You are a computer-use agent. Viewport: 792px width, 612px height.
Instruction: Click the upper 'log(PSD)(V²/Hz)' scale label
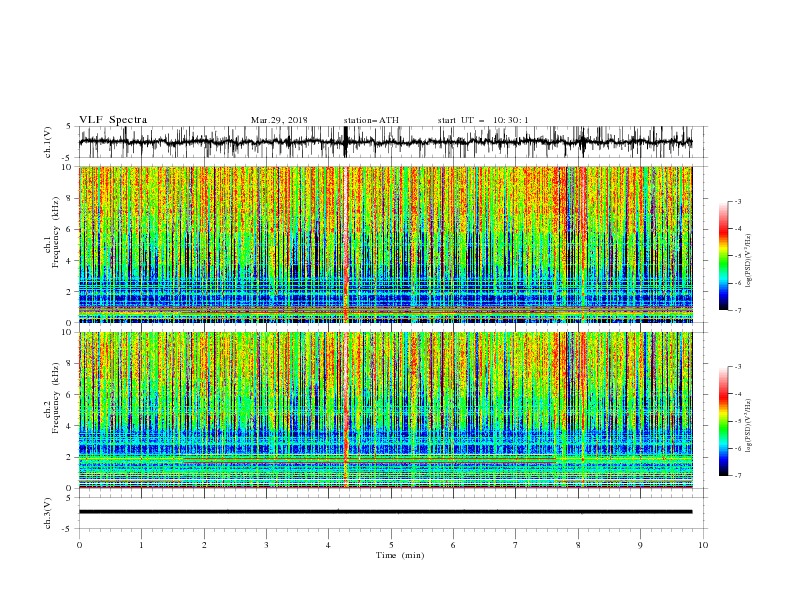(749, 261)
